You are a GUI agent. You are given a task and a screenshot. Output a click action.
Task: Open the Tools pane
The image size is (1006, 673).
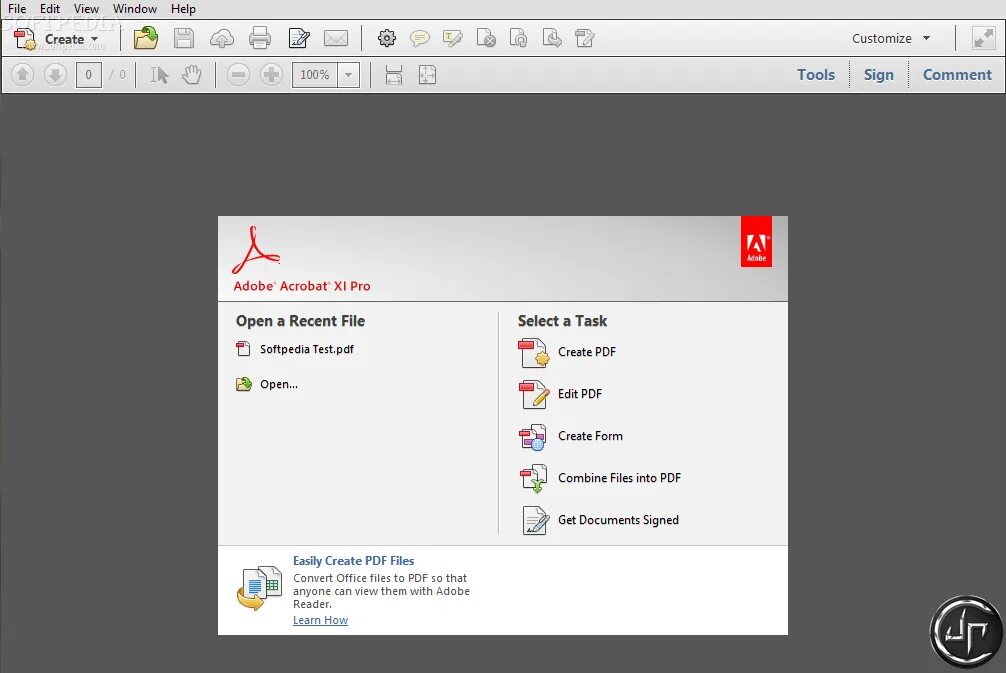pos(816,75)
